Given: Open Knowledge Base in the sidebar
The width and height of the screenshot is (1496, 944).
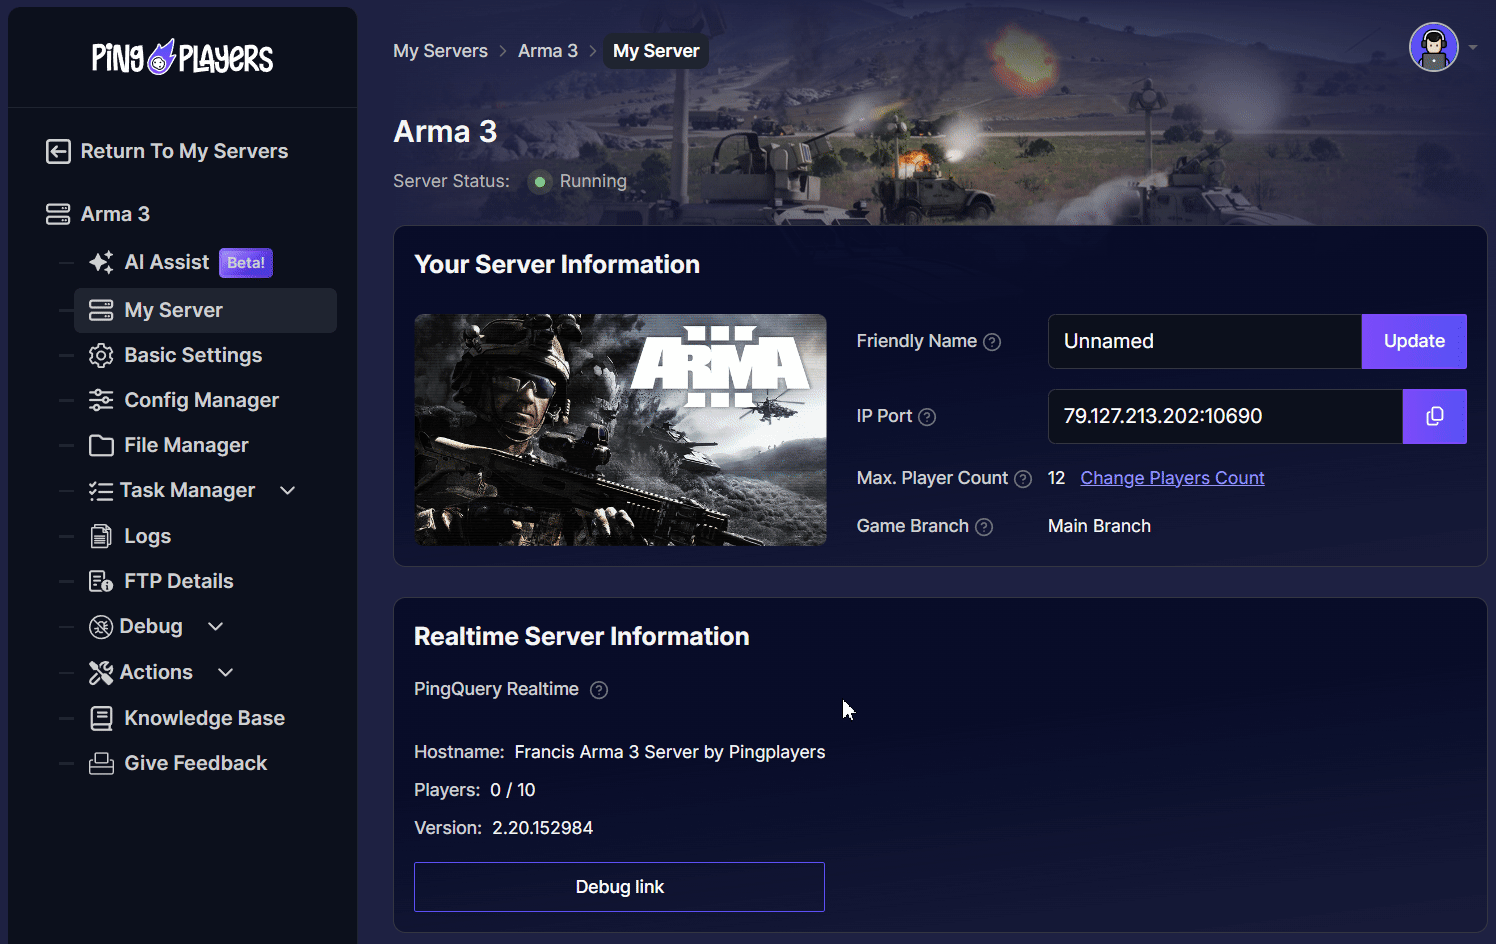Looking at the screenshot, I should click(x=204, y=718).
